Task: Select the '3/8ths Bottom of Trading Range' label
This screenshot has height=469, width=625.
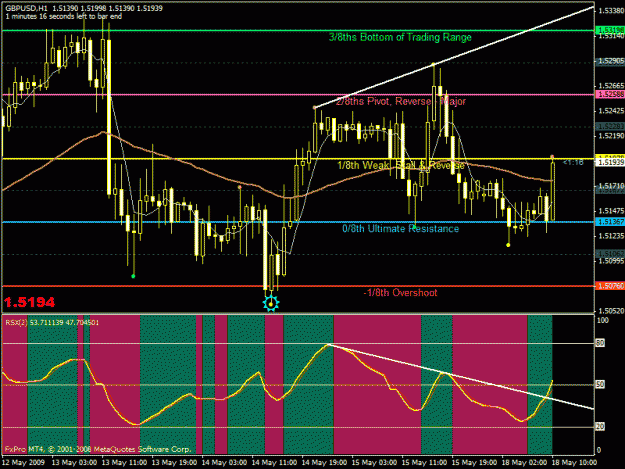Action: click(x=400, y=37)
